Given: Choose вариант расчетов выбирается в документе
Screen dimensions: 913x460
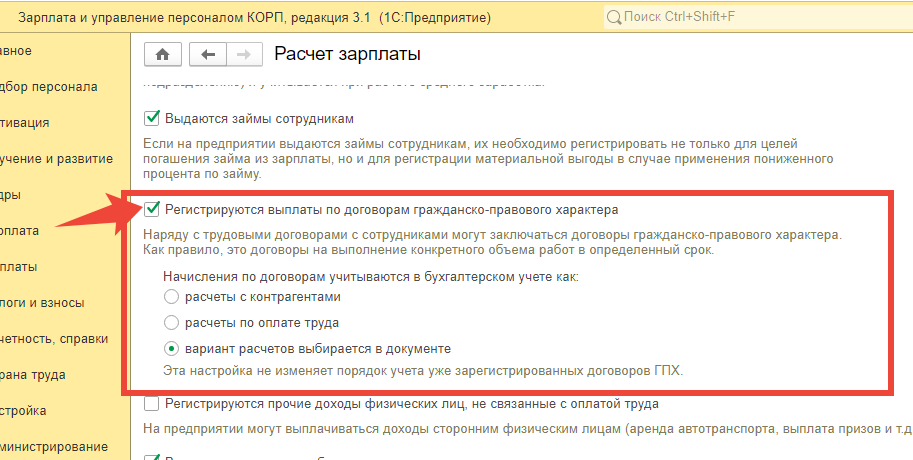Looking at the screenshot, I should click(x=171, y=349).
